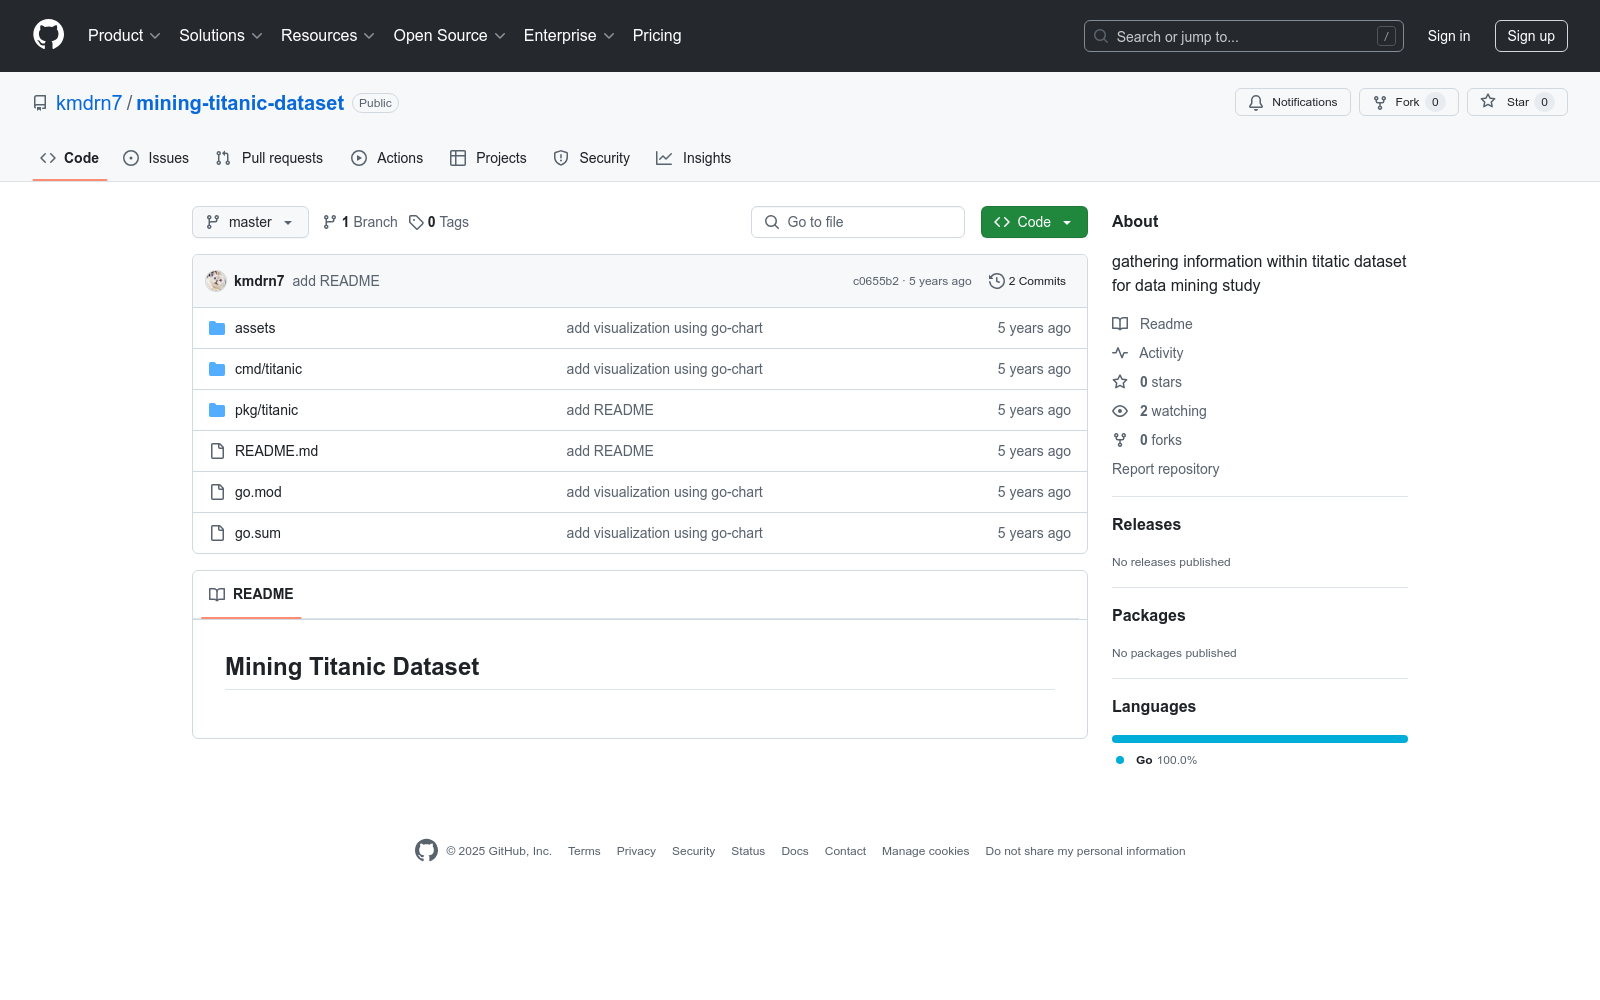Screen dimensions: 1600x1000
Task: Click the footer GitHub logo
Action: [426, 850]
